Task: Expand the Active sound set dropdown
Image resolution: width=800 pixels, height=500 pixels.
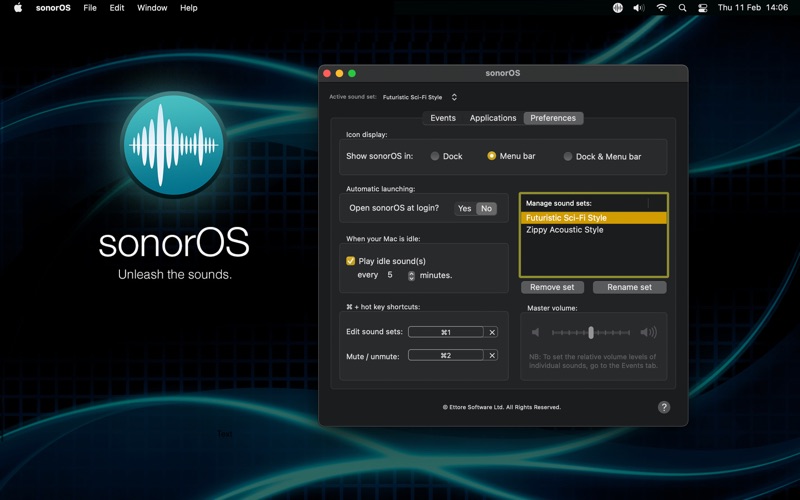Action: [454, 97]
